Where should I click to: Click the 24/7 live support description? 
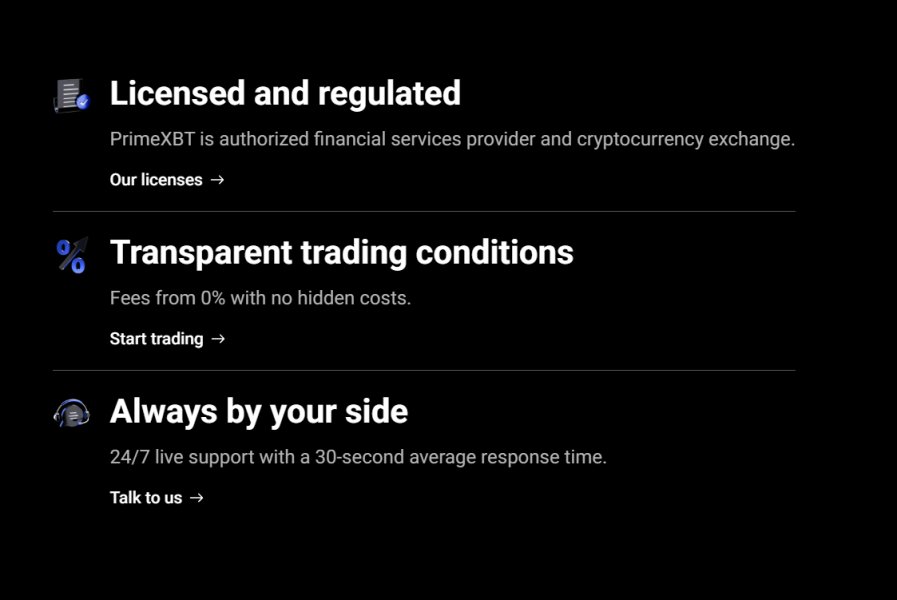[358, 457]
